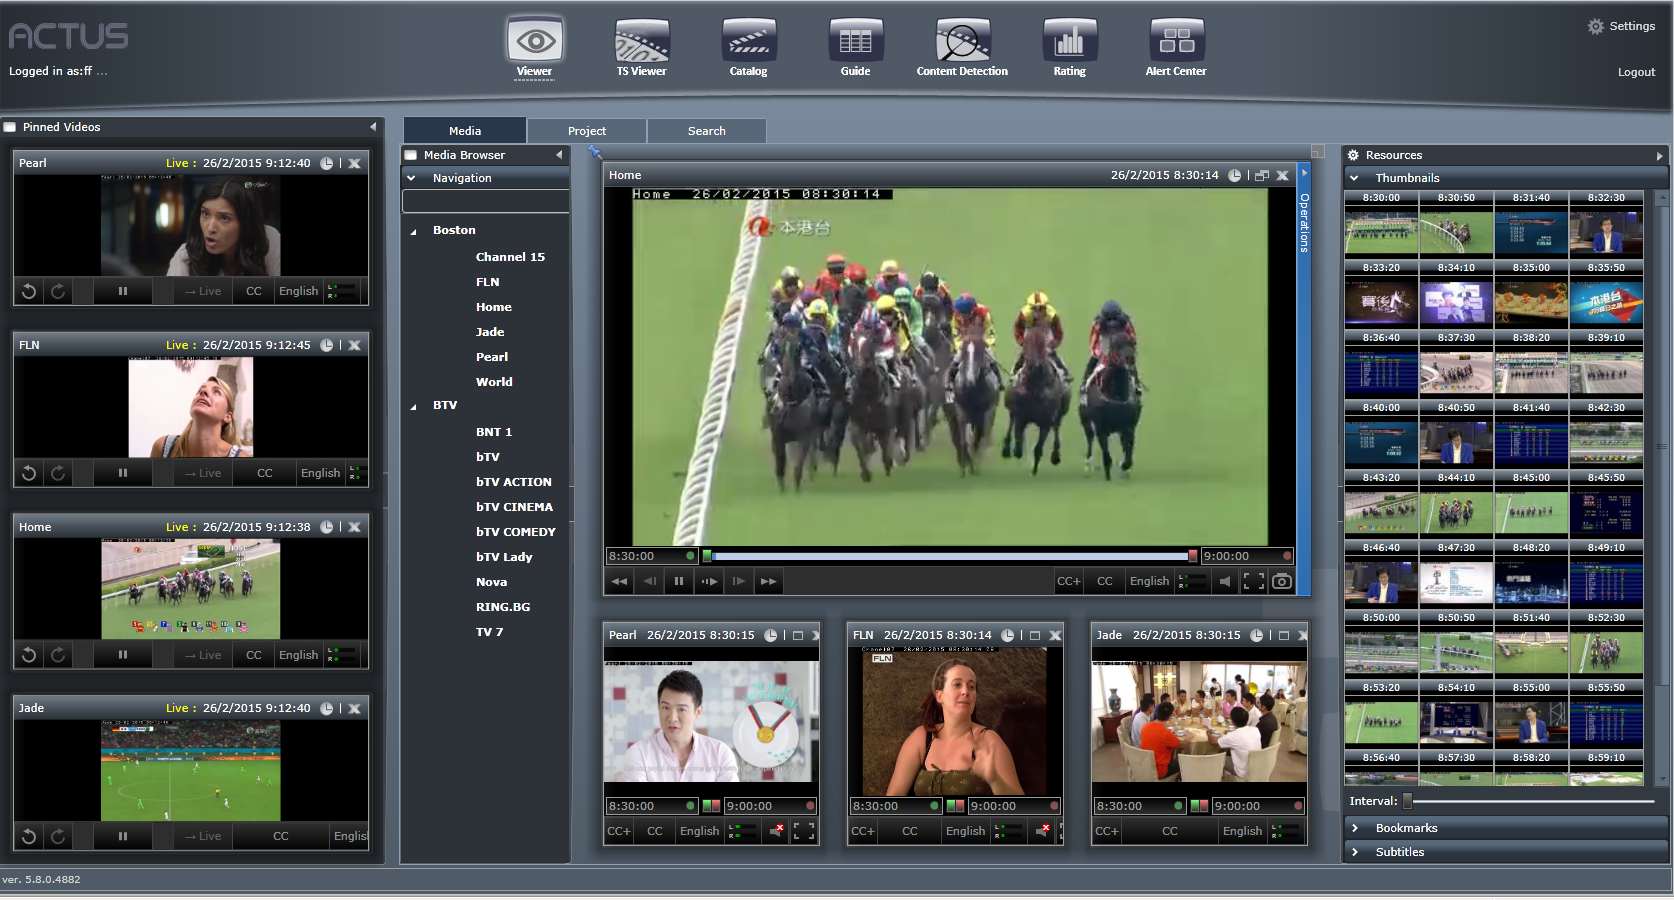Open clock icon on small Jade player
The image size is (1674, 900).
point(1257,635)
